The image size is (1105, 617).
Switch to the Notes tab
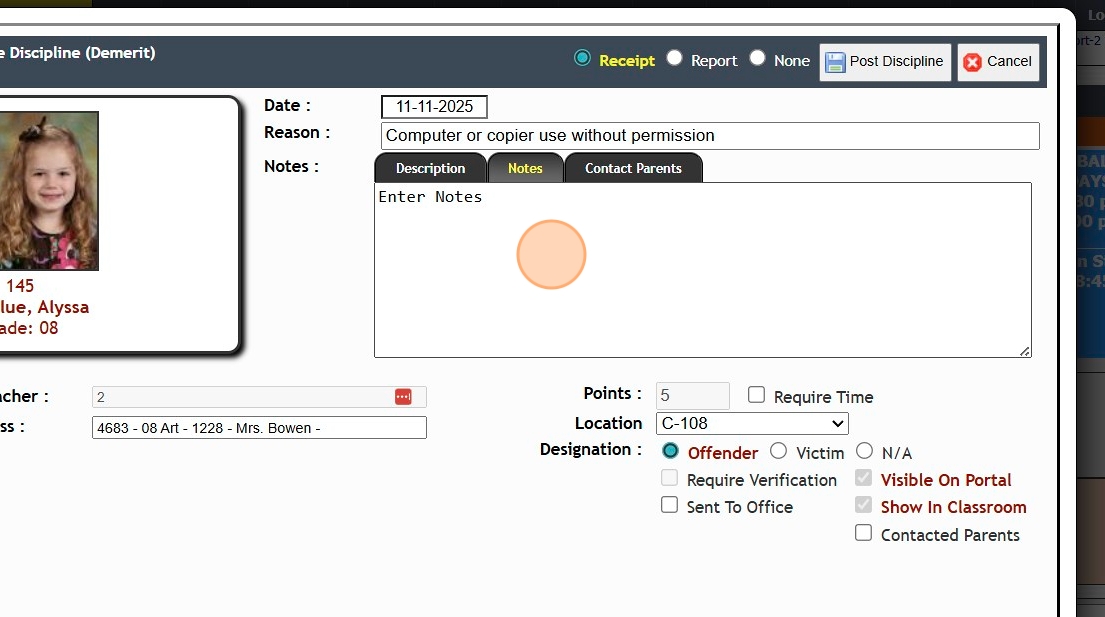click(525, 168)
